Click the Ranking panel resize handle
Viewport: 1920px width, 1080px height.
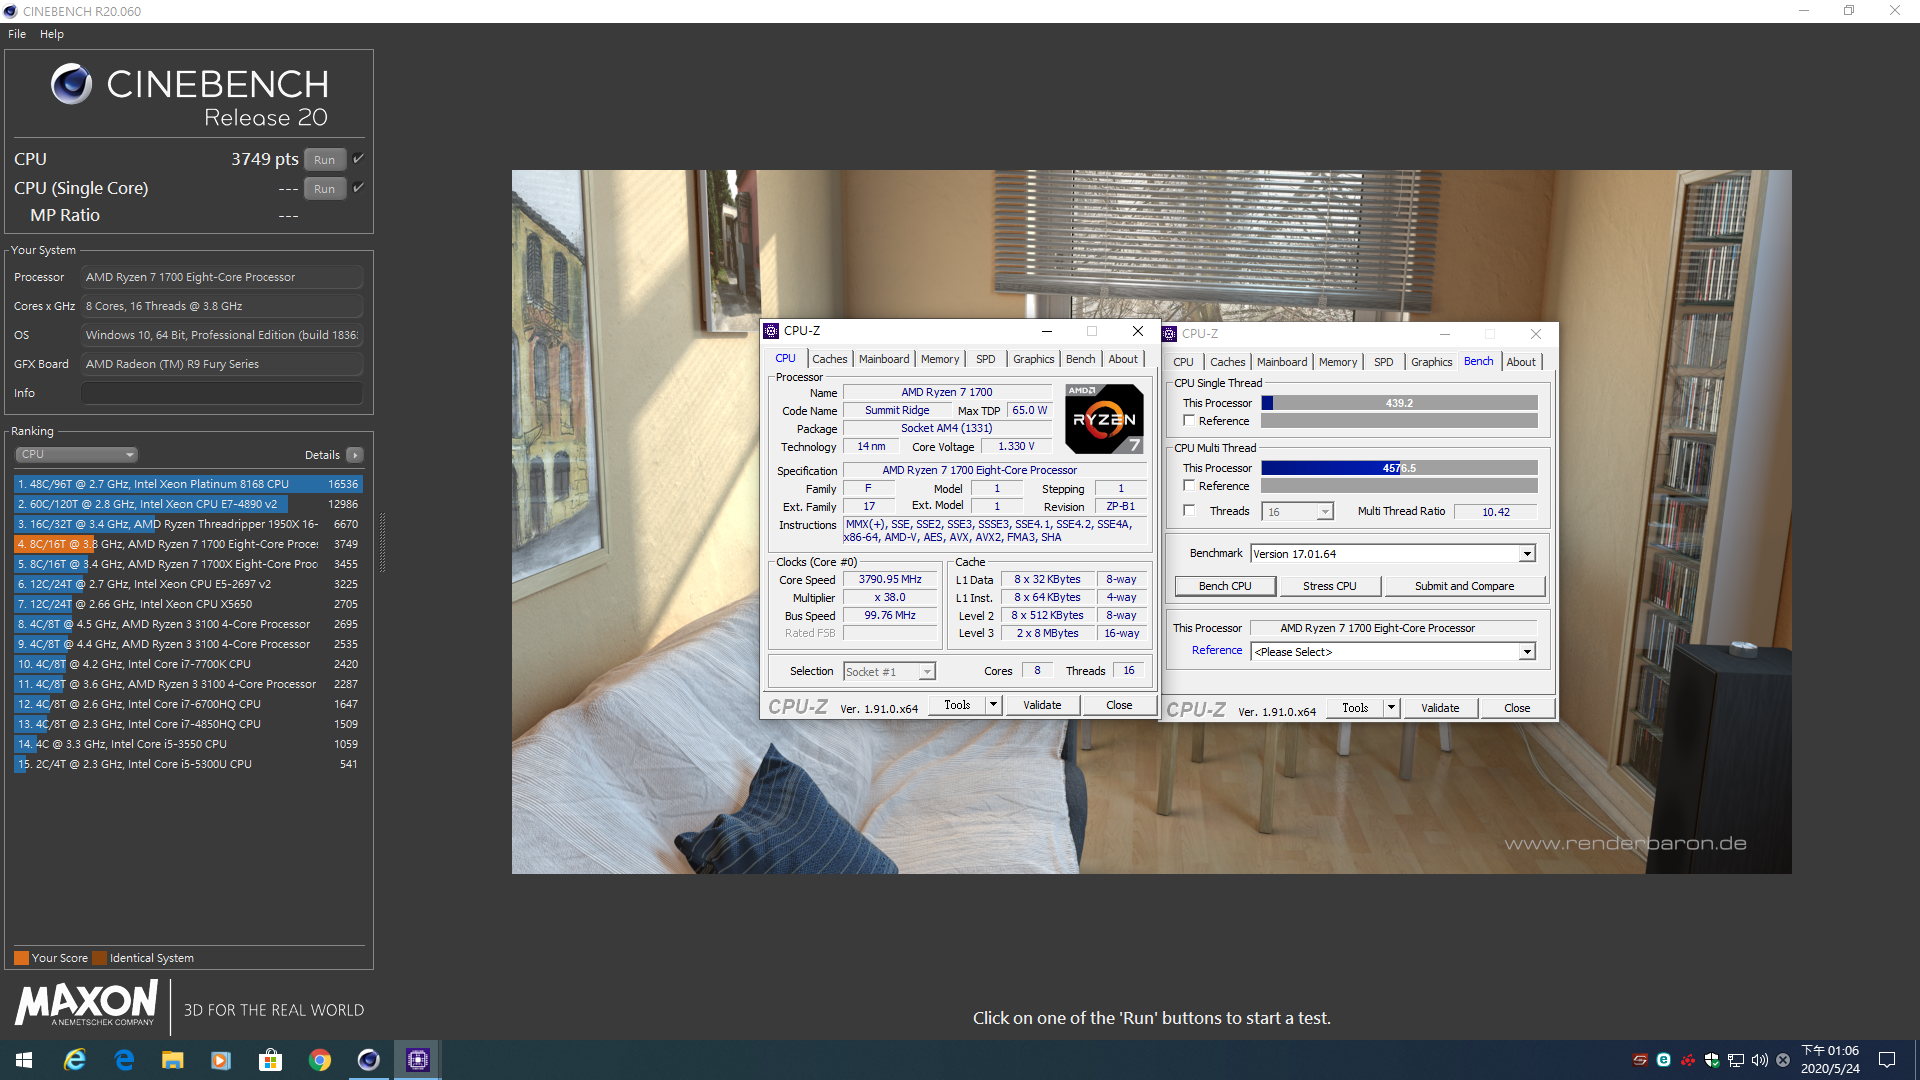tap(382, 543)
